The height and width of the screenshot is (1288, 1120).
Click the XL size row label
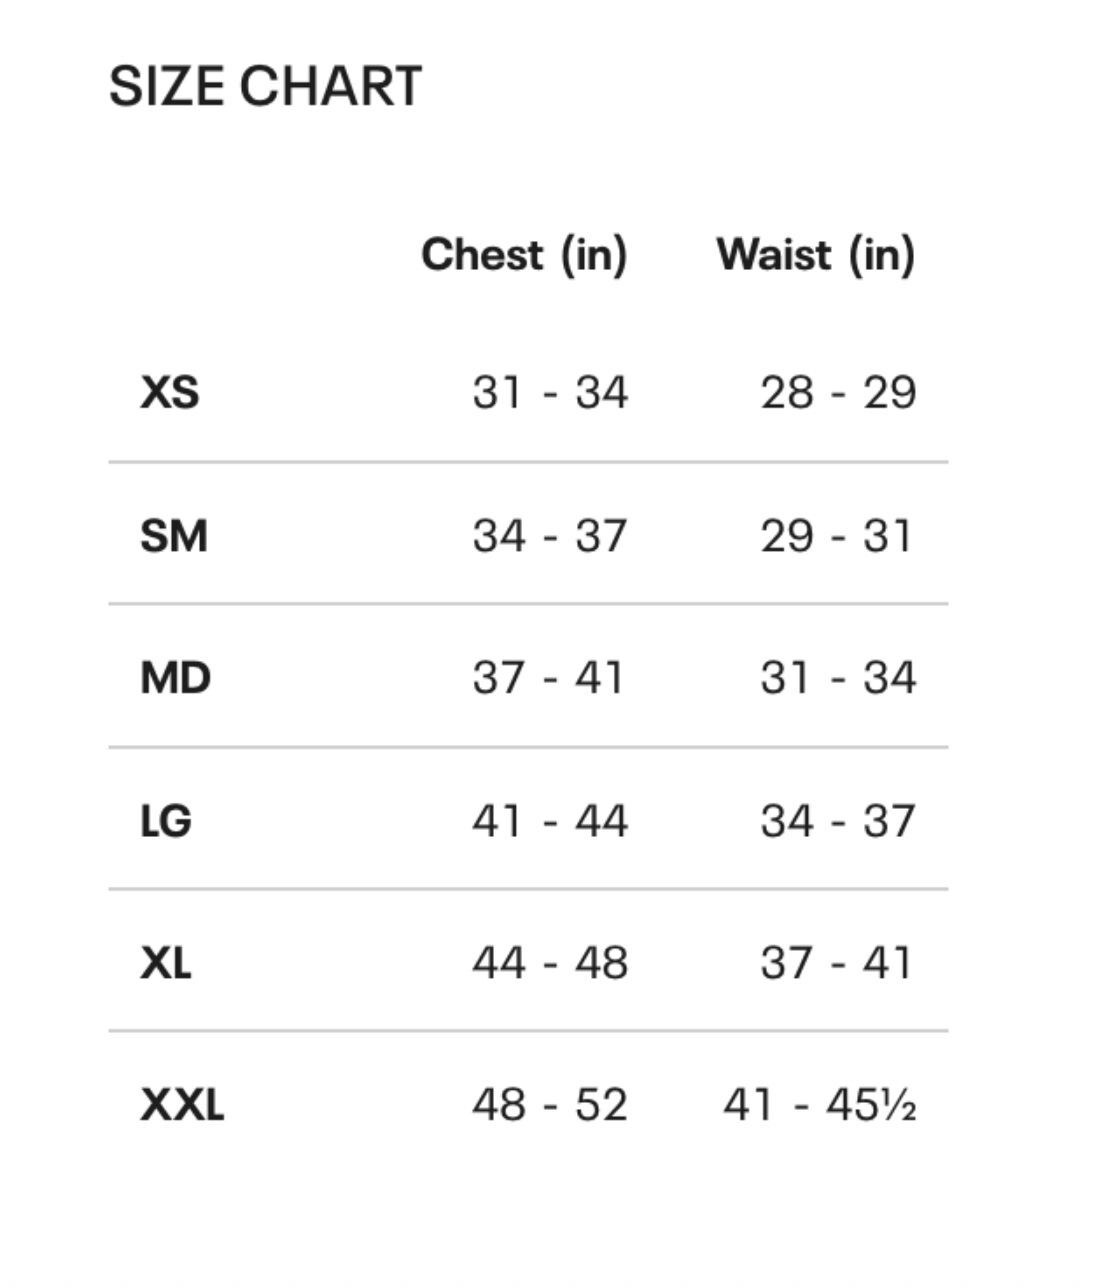click(x=166, y=963)
